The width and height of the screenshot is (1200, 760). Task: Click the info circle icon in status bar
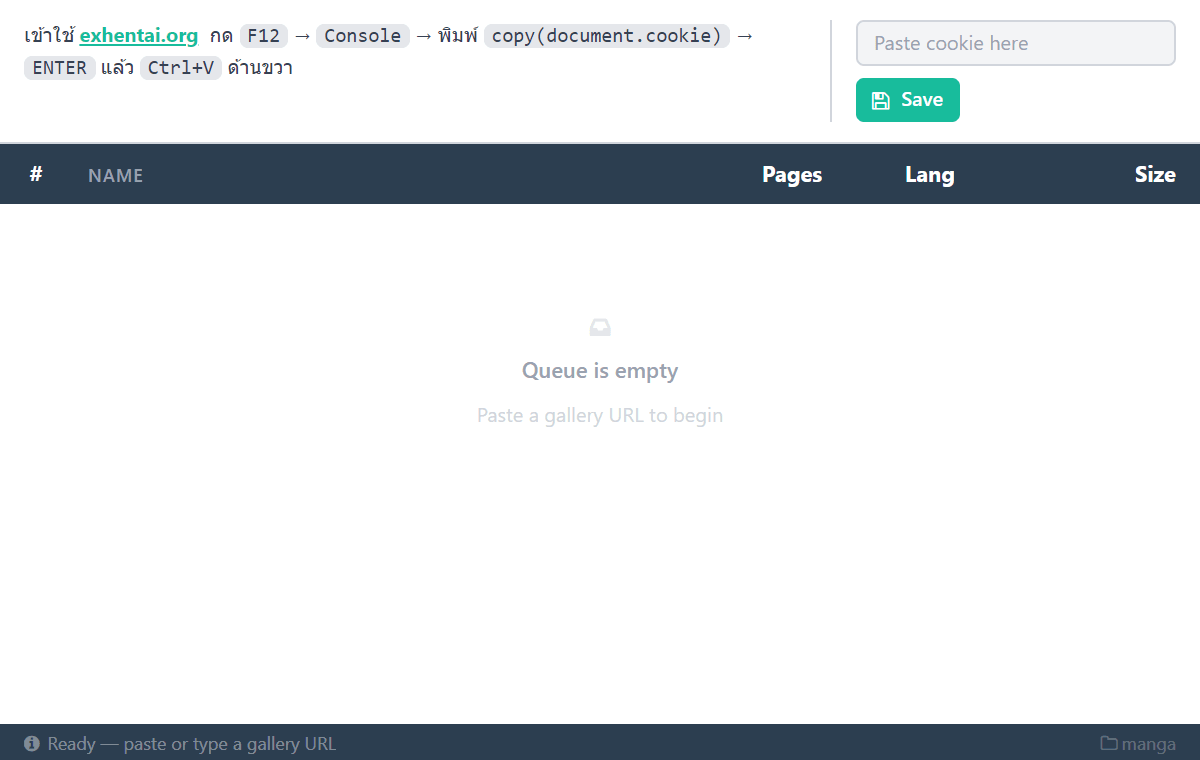32,743
